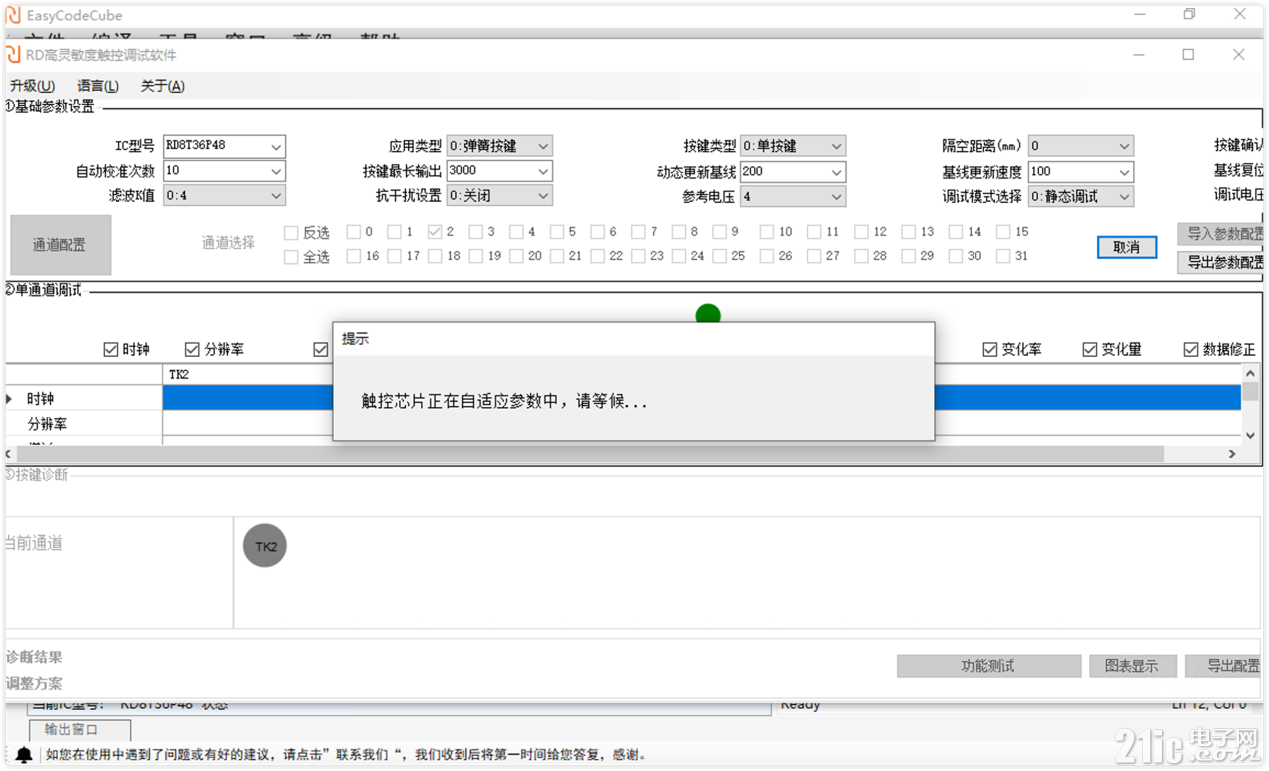Open the 升级(U) menu
This screenshot has width=1269, height=771.
[32, 86]
